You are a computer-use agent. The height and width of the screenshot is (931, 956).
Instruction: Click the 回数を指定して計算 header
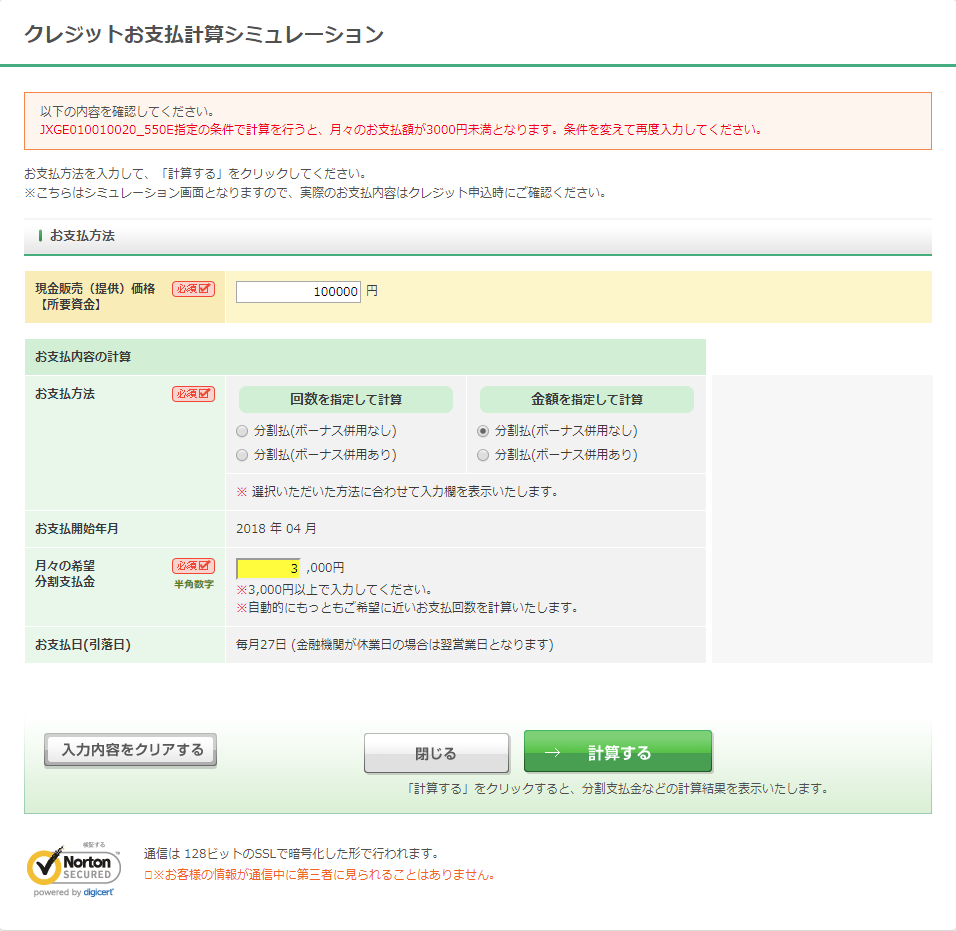346,399
